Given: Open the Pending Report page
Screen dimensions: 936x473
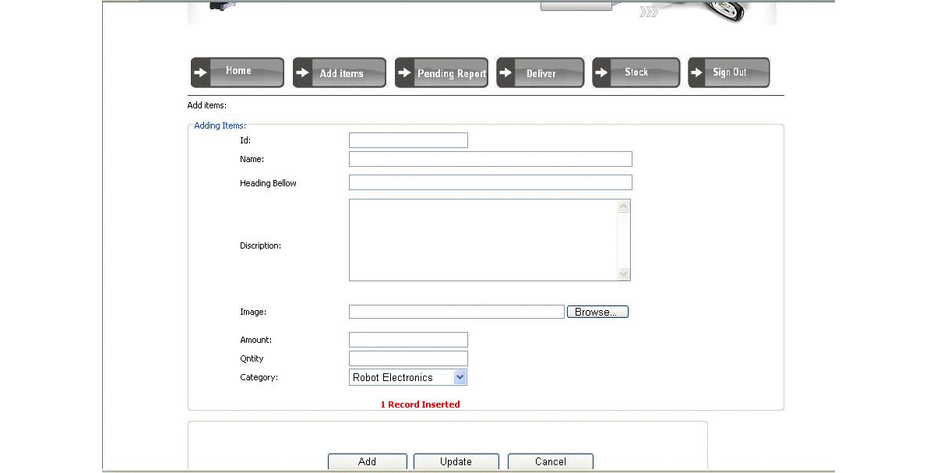Looking at the screenshot, I should click(x=441, y=72).
